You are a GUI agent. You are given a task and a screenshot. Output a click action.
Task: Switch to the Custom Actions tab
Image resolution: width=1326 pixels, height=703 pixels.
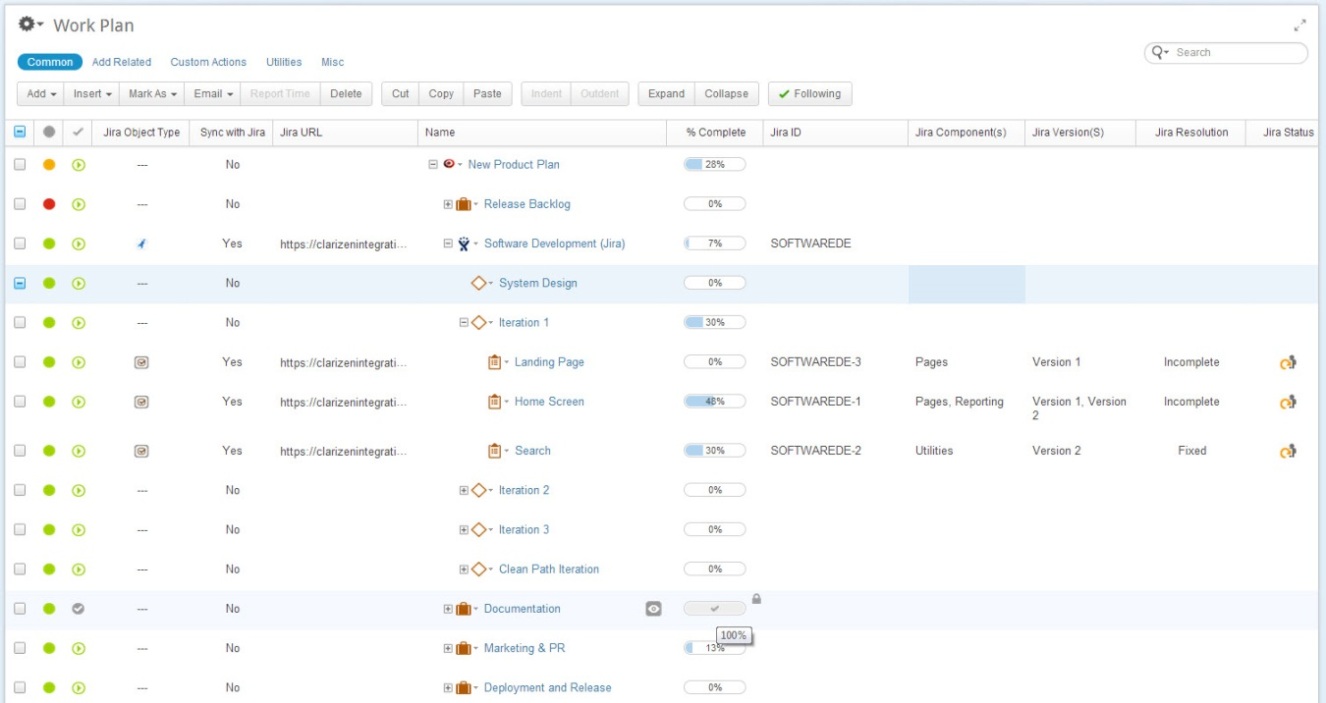[207, 62]
